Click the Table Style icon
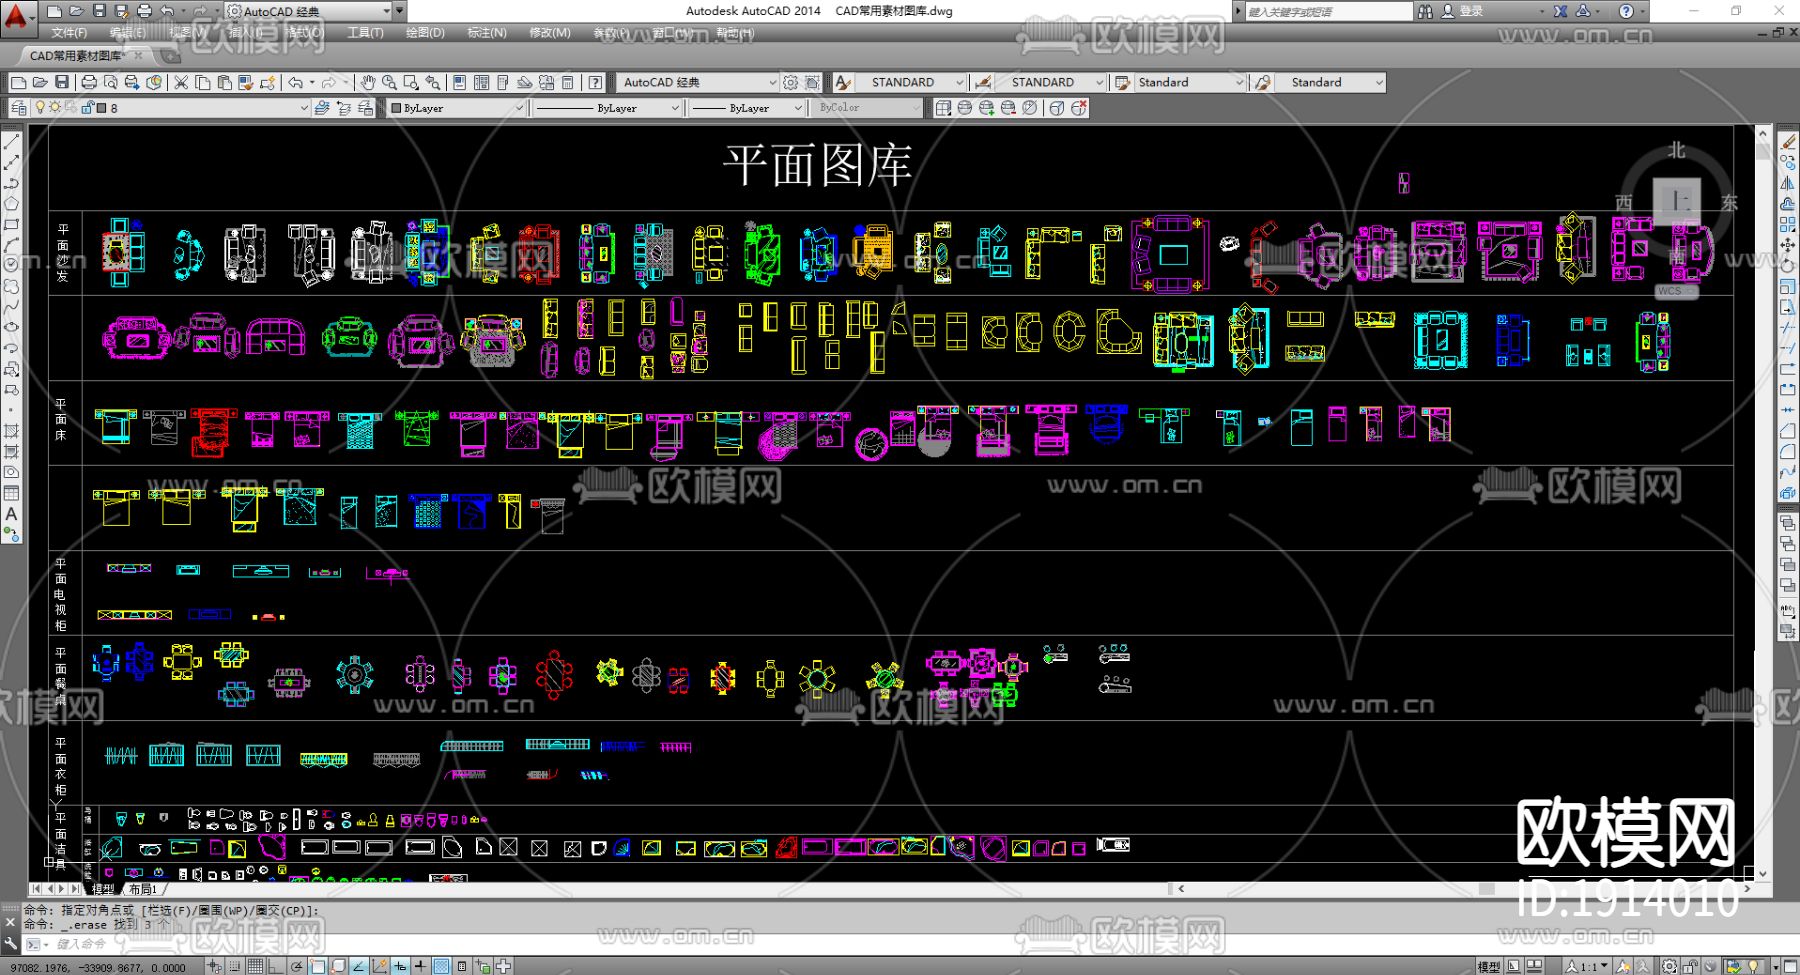Viewport: 1800px width, 975px height. [1123, 82]
